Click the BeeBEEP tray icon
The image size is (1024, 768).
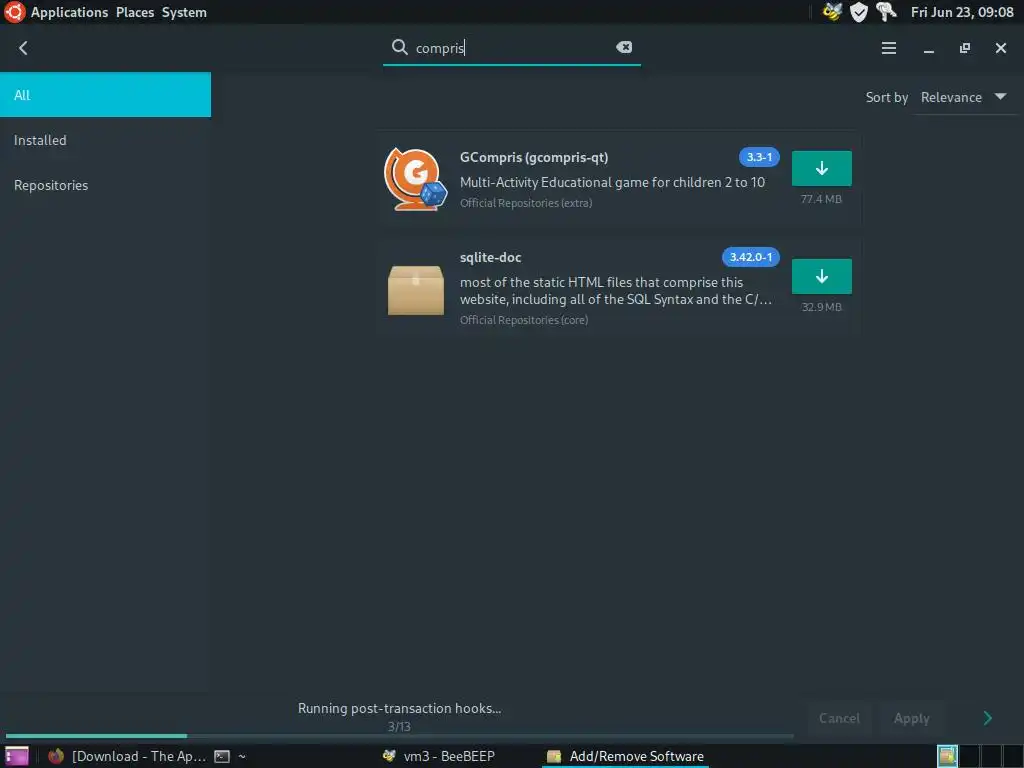click(x=833, y=12)
